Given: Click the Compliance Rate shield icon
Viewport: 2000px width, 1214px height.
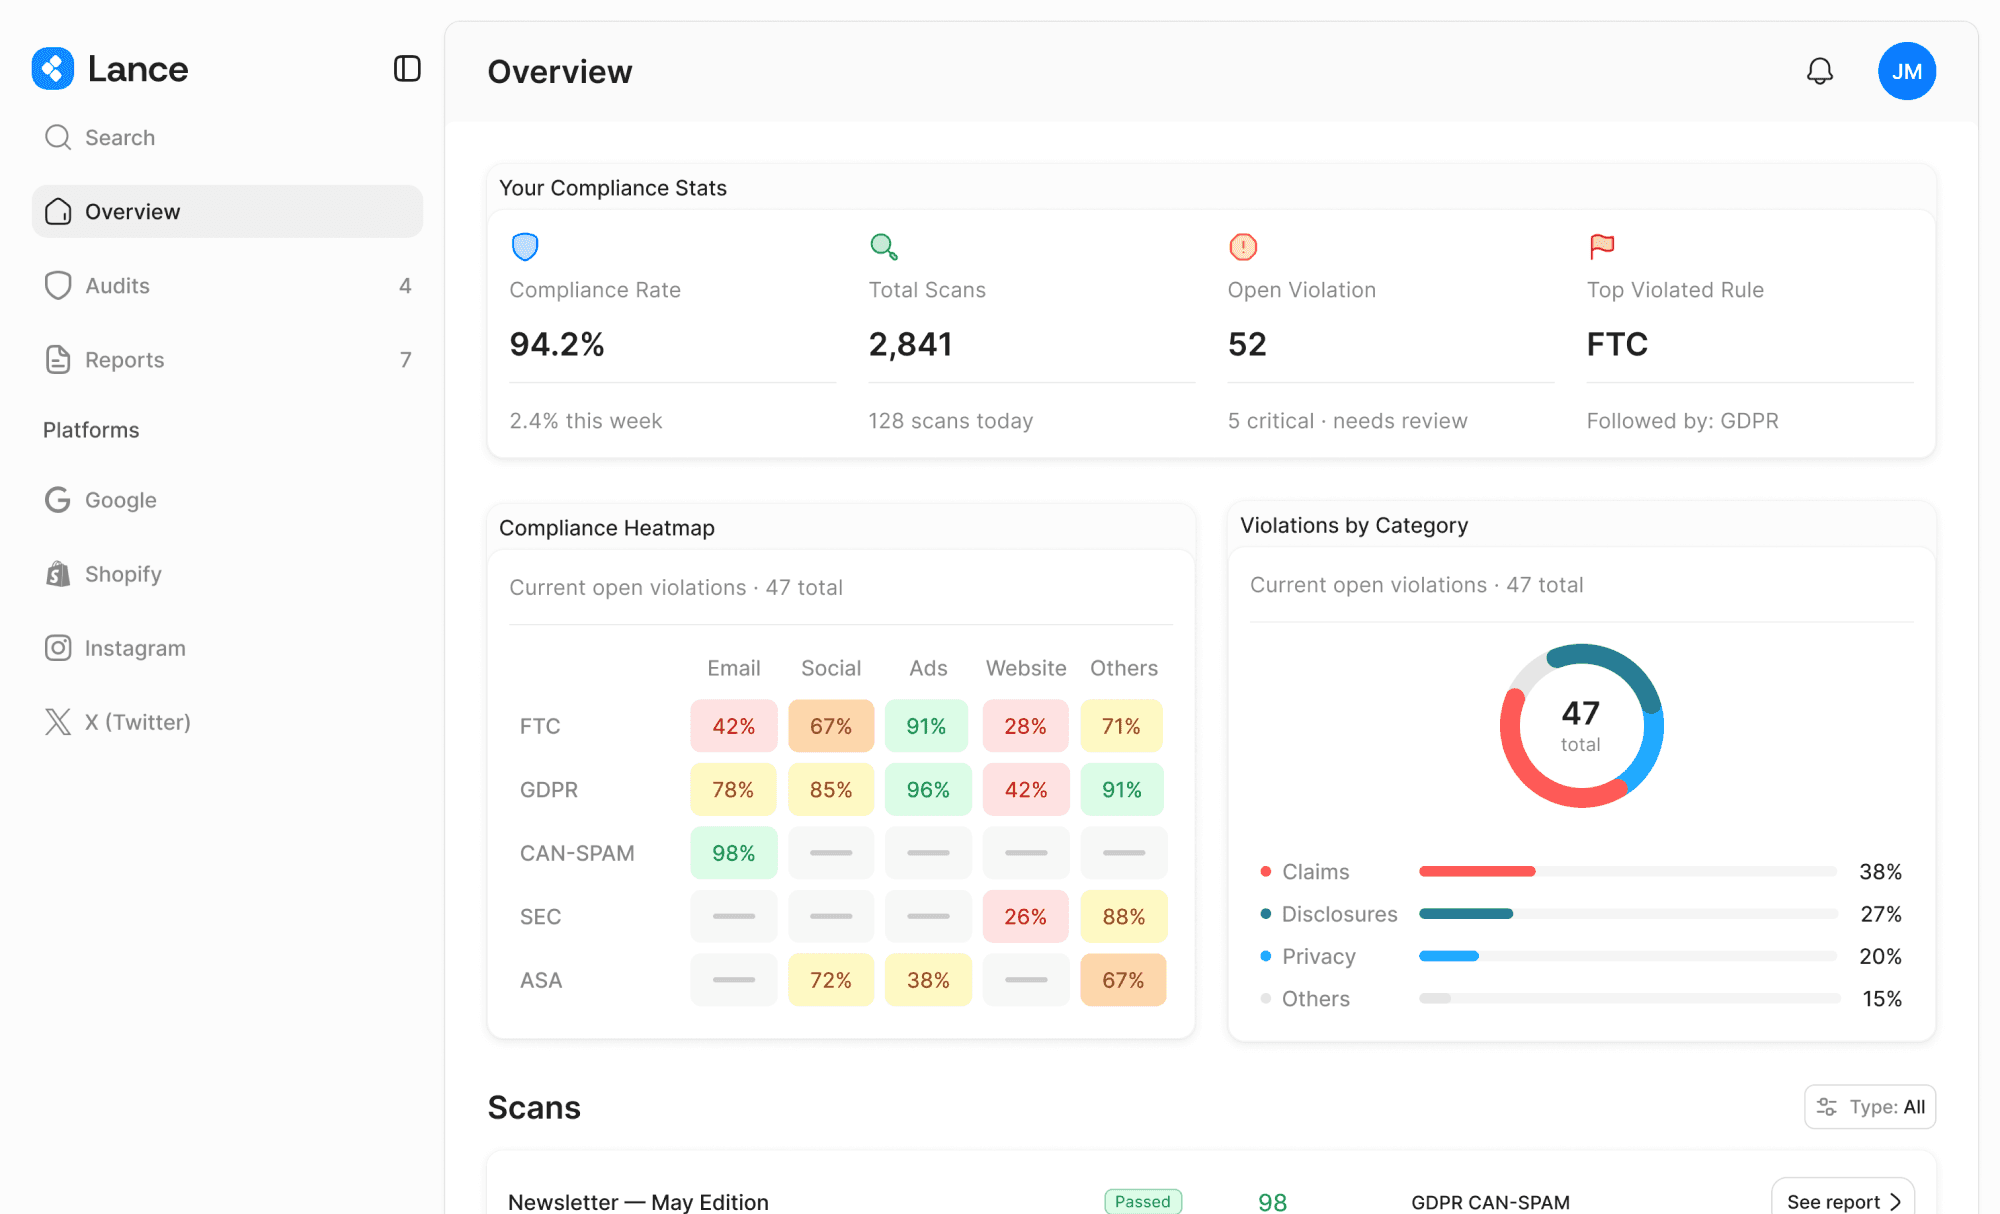Looking at the screenshot, I should 525,246.
